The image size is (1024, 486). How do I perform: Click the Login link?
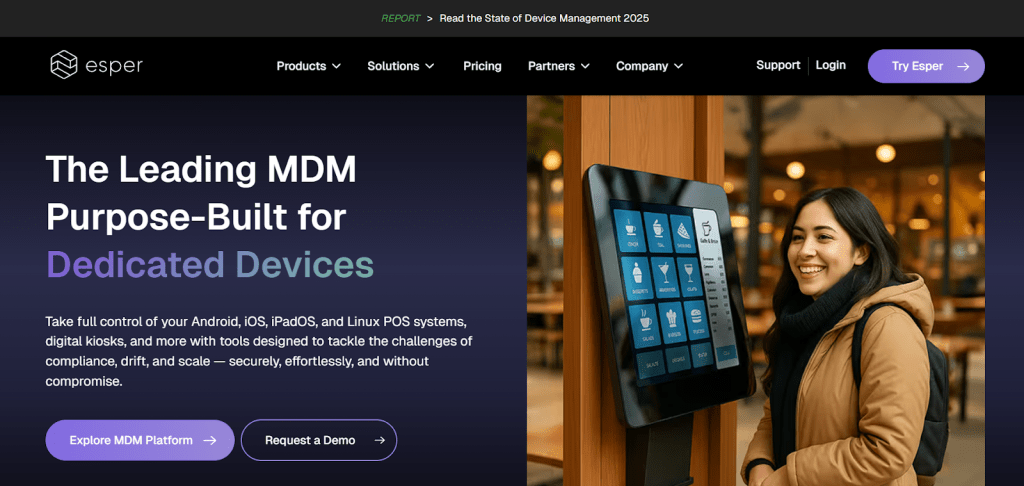tap(830, 65)
